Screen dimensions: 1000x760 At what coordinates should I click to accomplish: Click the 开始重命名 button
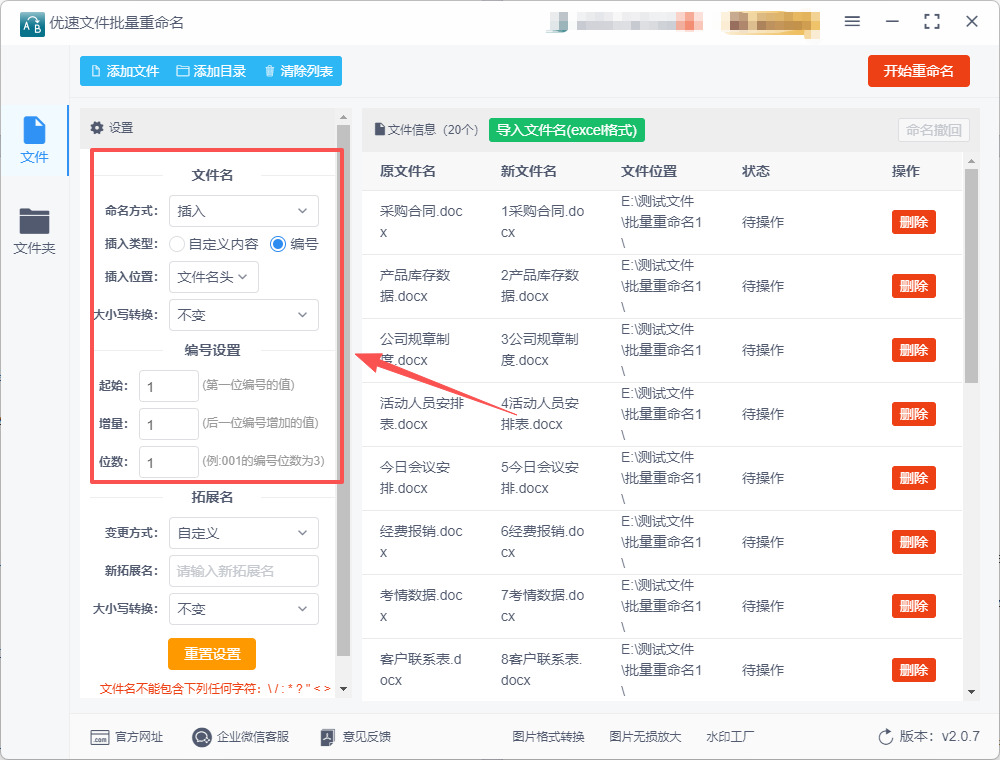[x=918, y=71]
